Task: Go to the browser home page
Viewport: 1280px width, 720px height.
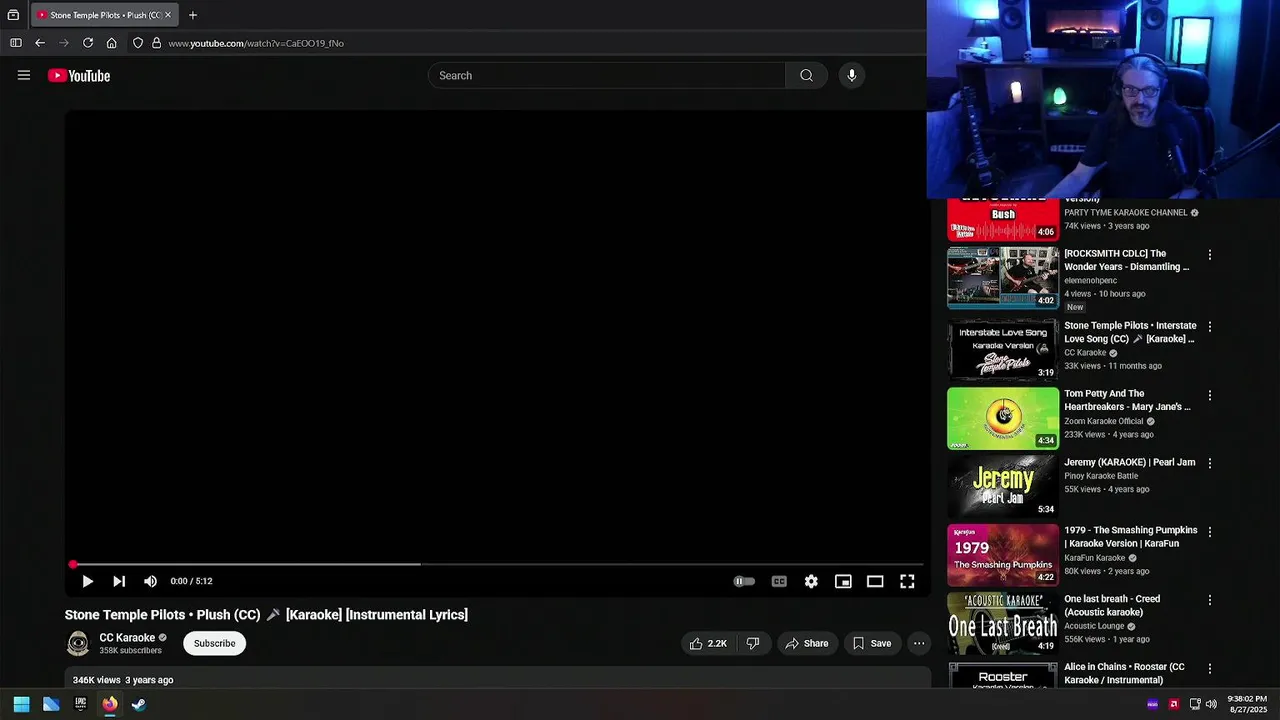Action: (x=112, y=43)
